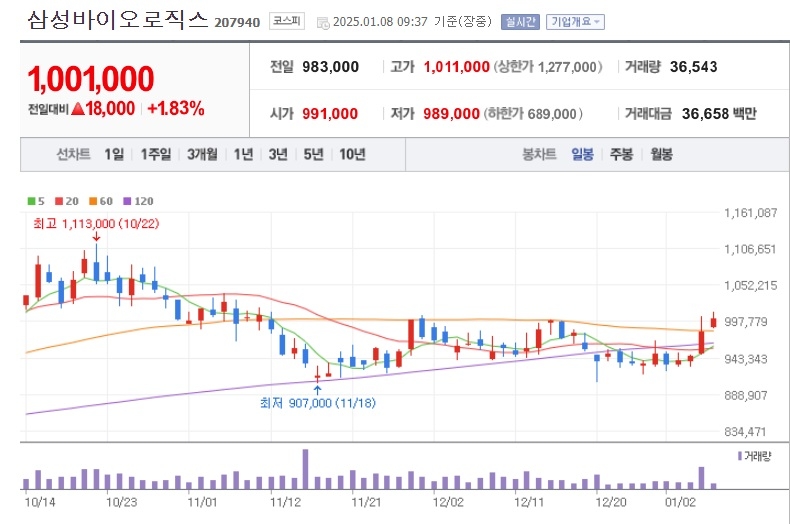790x524 pixels.
Task: Select the 5년 line chart tab
Action: pyautogui.click(x=313, y=154)
